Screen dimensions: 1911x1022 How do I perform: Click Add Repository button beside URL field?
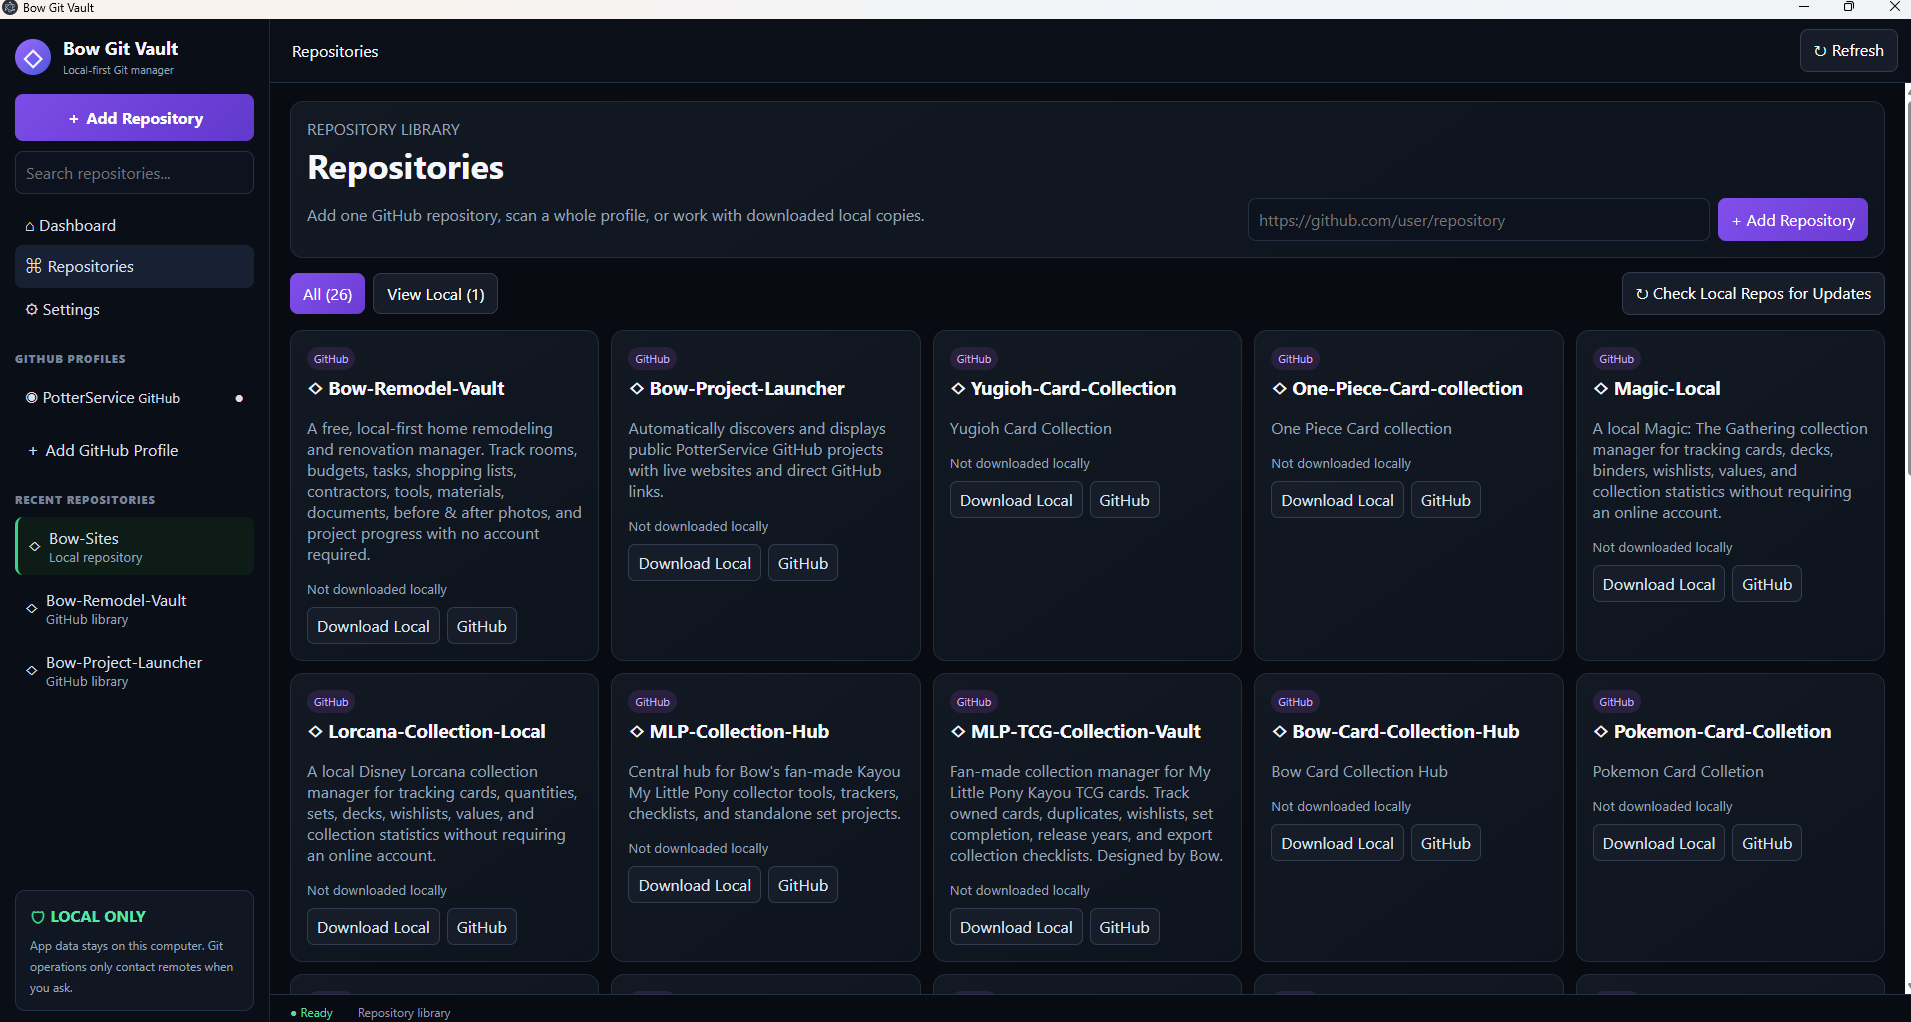pyautogui.click(x=1792, y=220)
